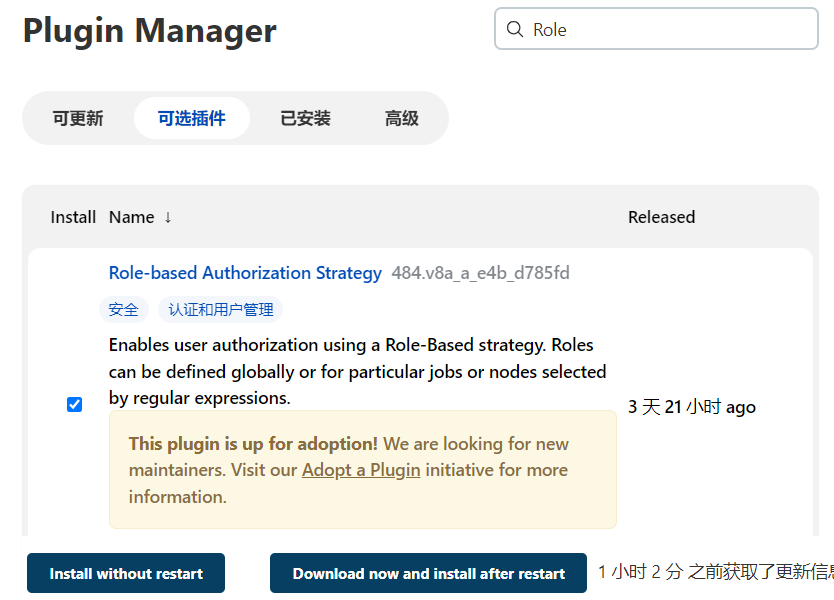Click the magnifier icon in the search box
The width and height of the screenshot is (834, 600).
(x=515, y=30)
